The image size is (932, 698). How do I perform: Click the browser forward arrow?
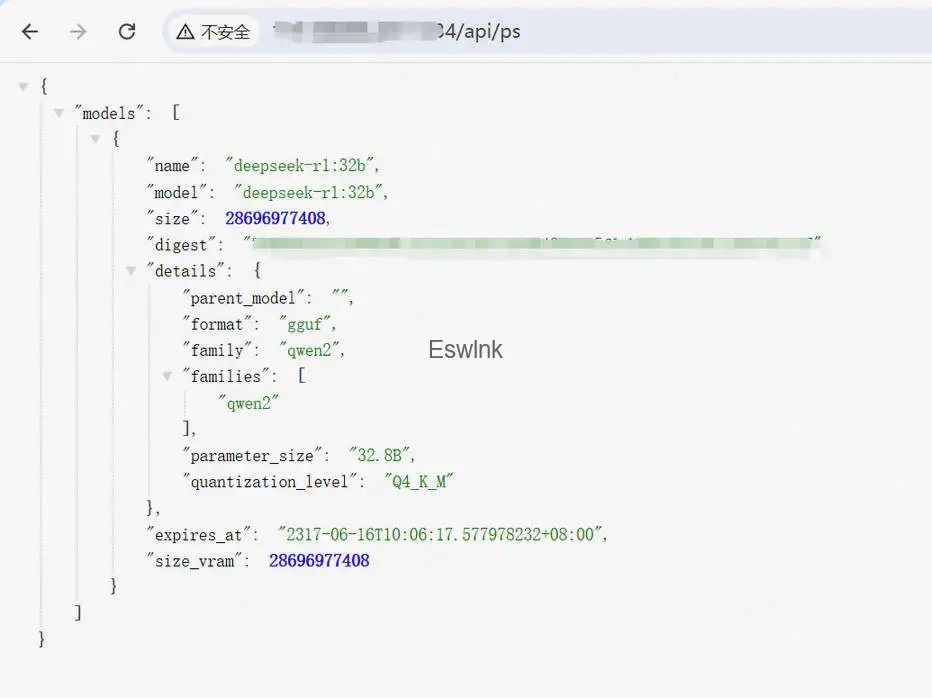pyautogui.click(x=78, y=32)
